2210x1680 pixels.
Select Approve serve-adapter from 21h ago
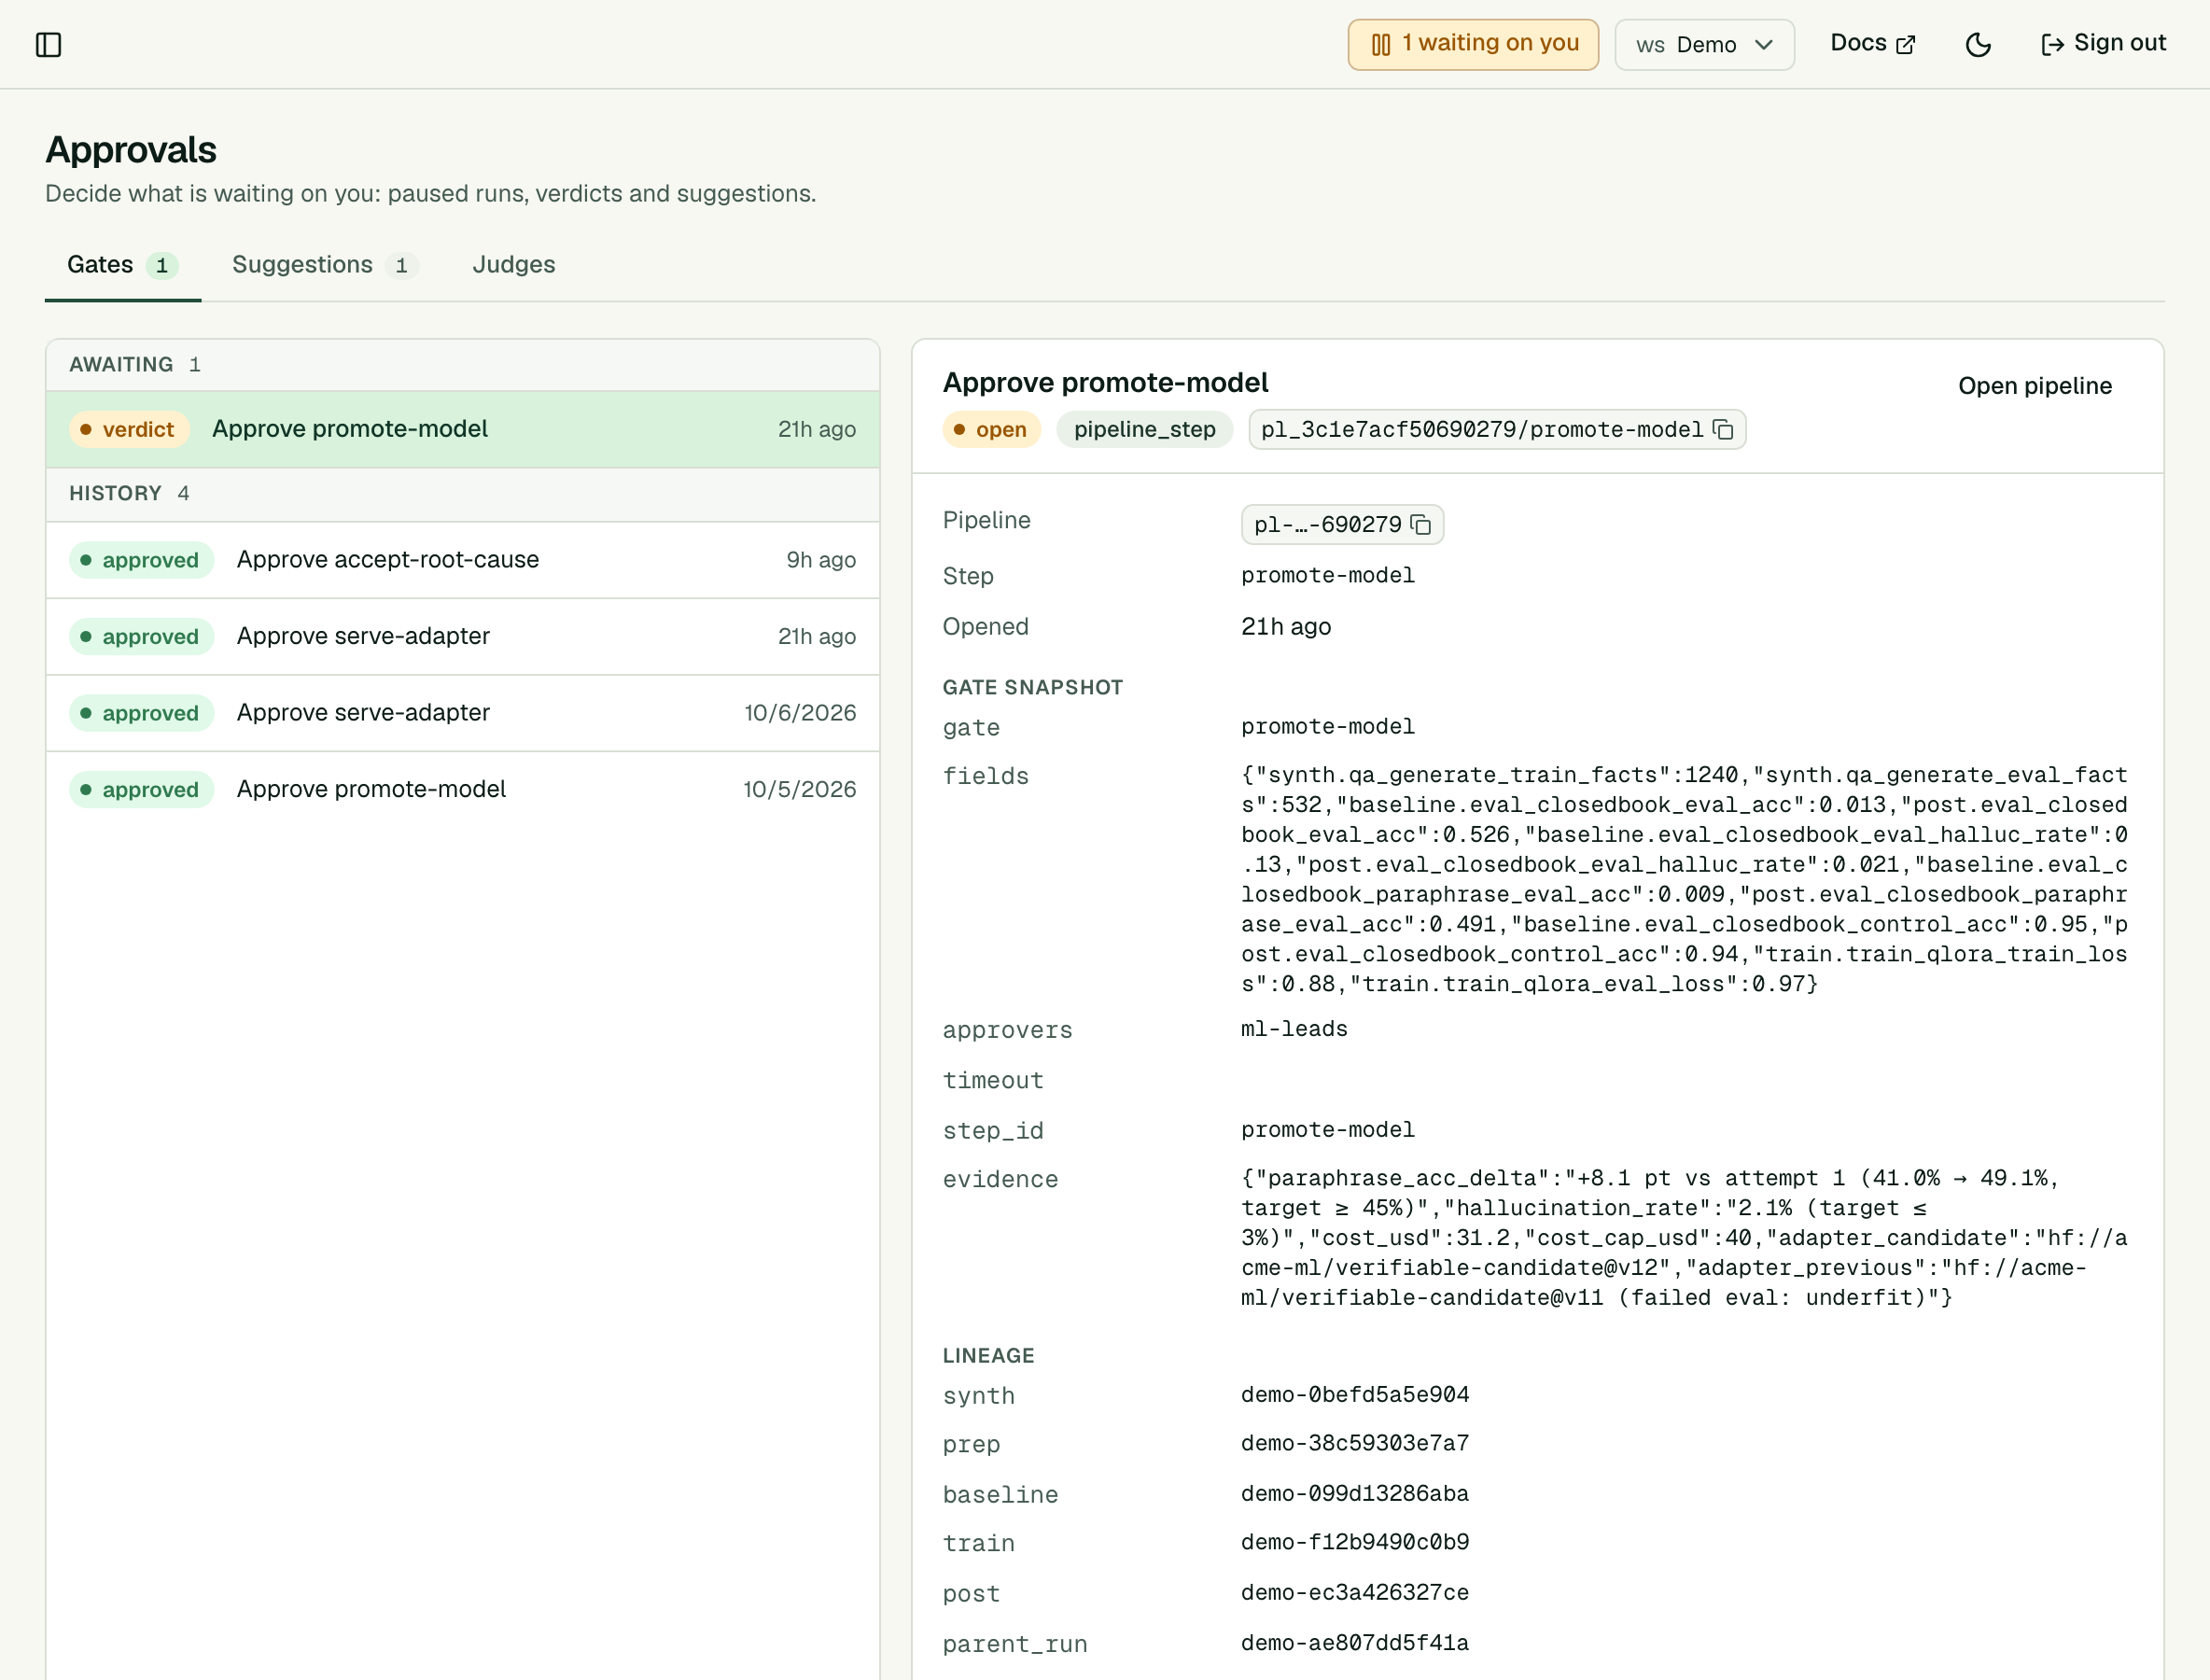462,636
